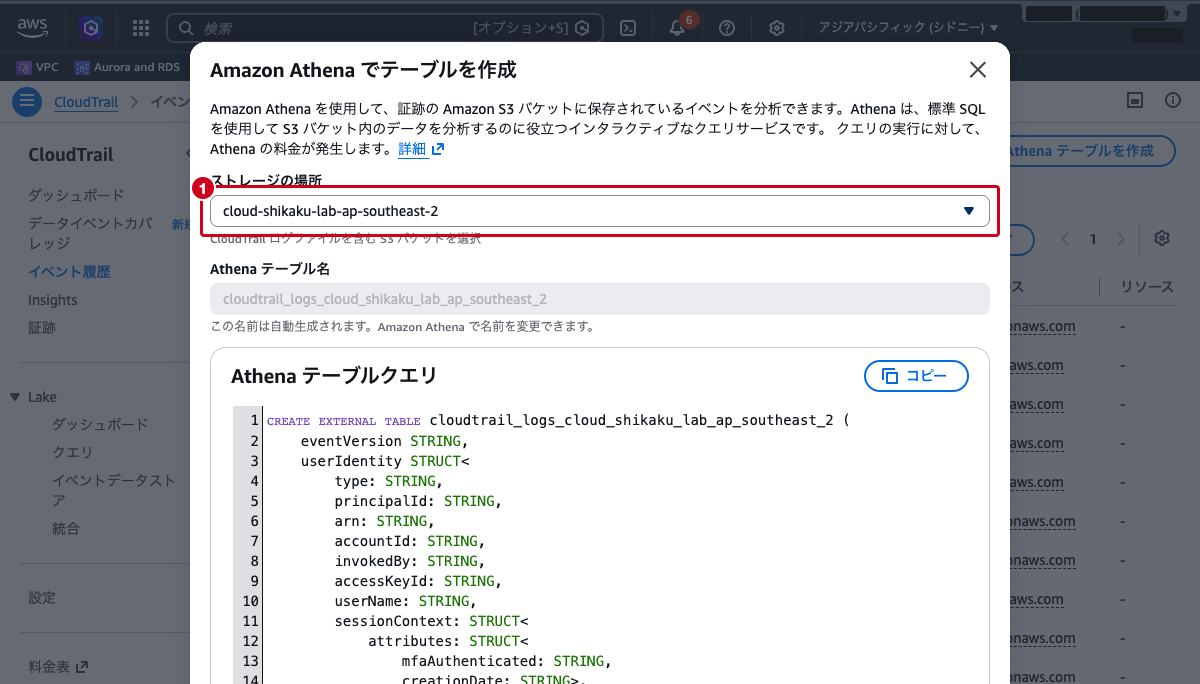Click the mfaAuthenticated: STRING code line
The height and width of the screenshot is (684, 1200).
pyautogui.click(x=506, y=660)
